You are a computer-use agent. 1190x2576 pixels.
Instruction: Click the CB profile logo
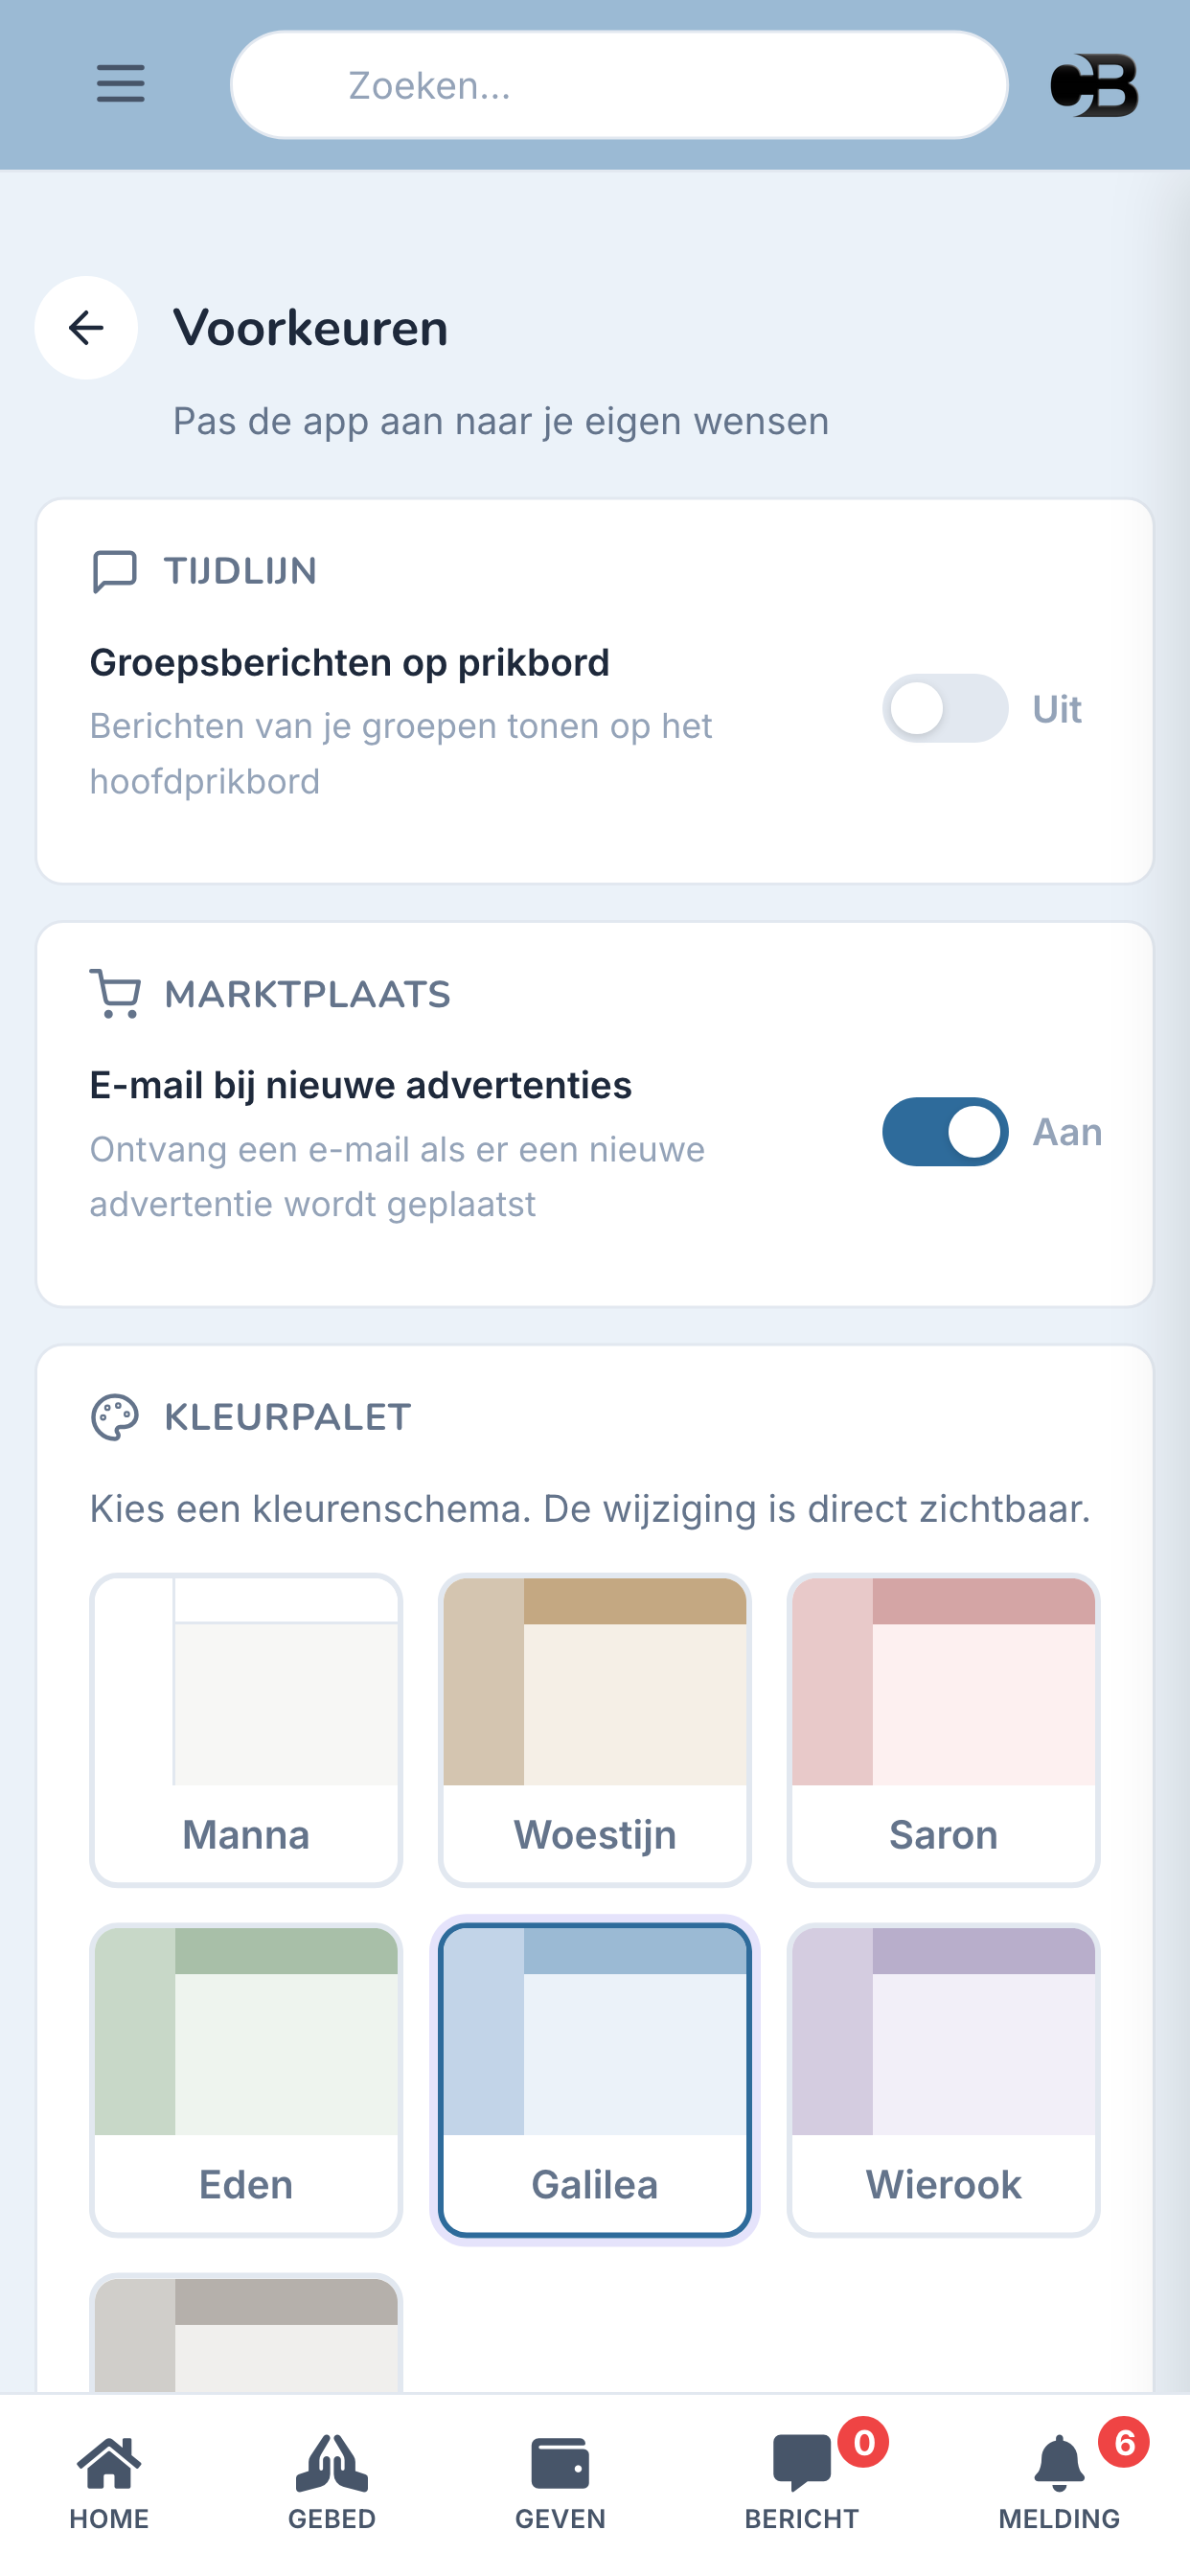(1094, 85)
